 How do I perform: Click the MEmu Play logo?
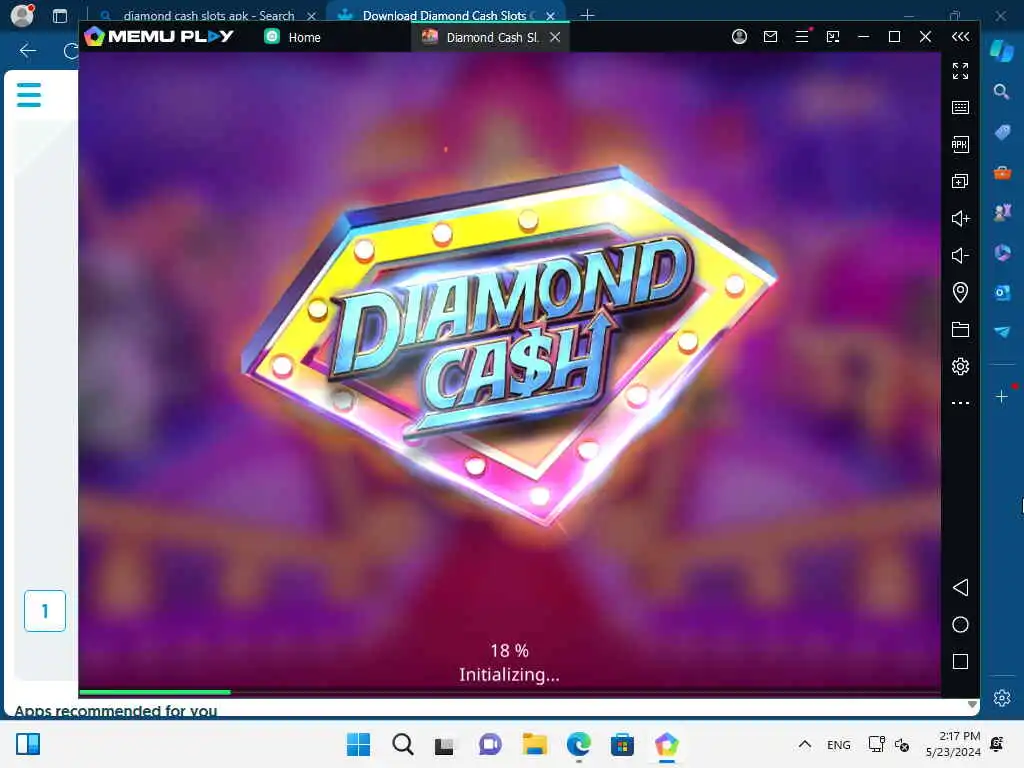coord(159,37)
